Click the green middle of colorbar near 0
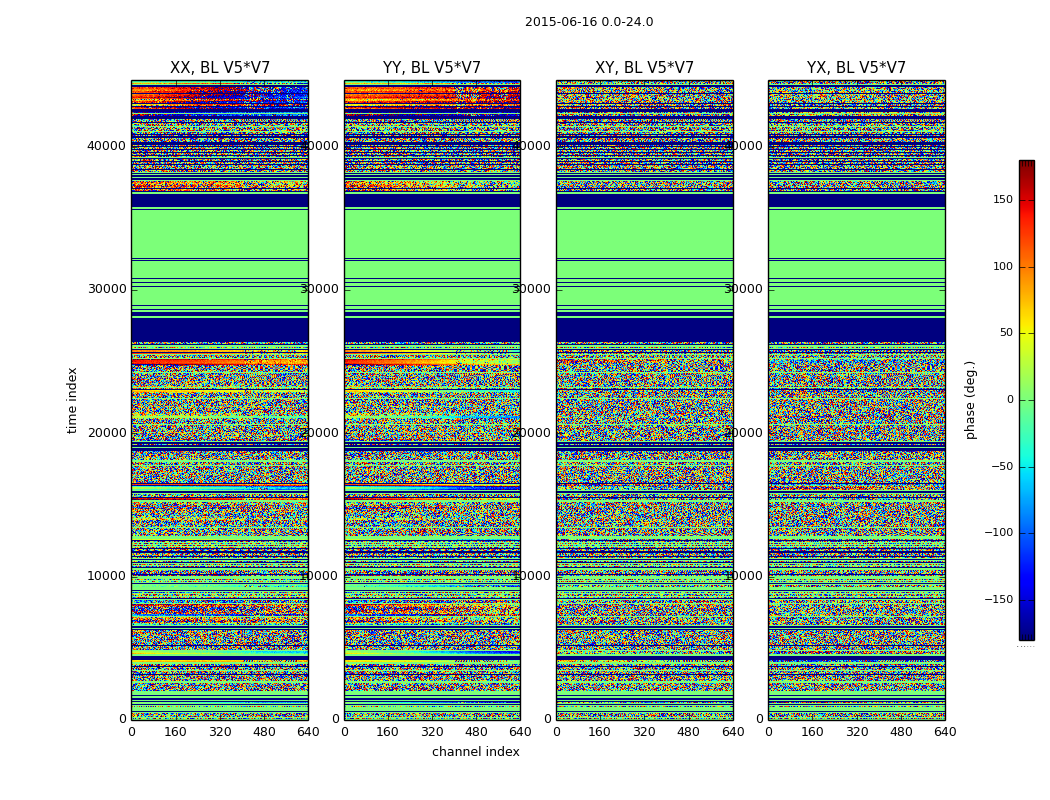1050x800 pixels. pos(1027,400)
